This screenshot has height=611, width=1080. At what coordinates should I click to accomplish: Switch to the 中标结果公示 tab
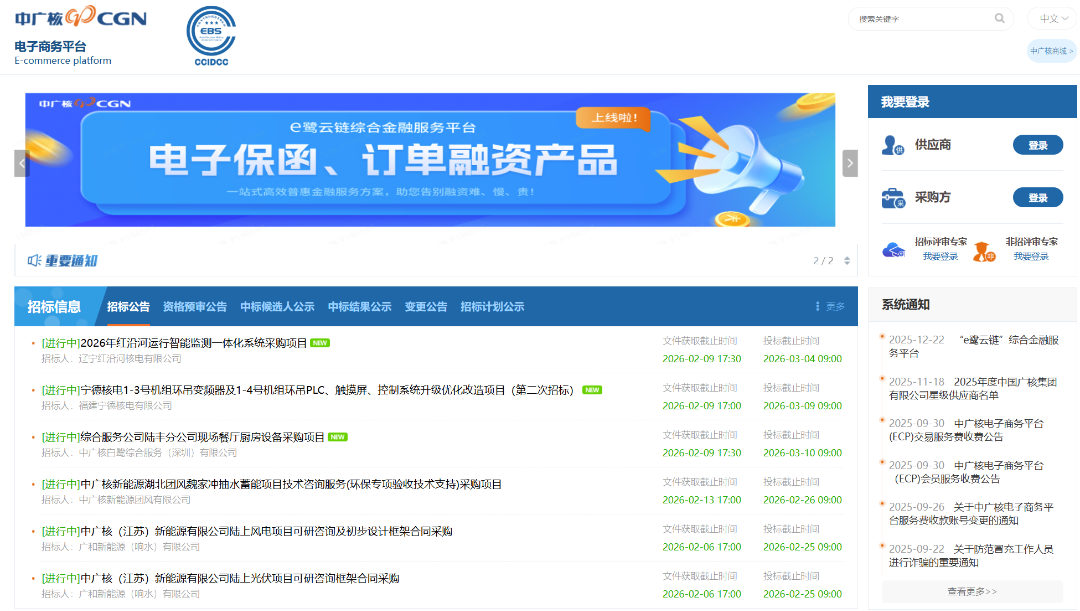click(359, 307)
